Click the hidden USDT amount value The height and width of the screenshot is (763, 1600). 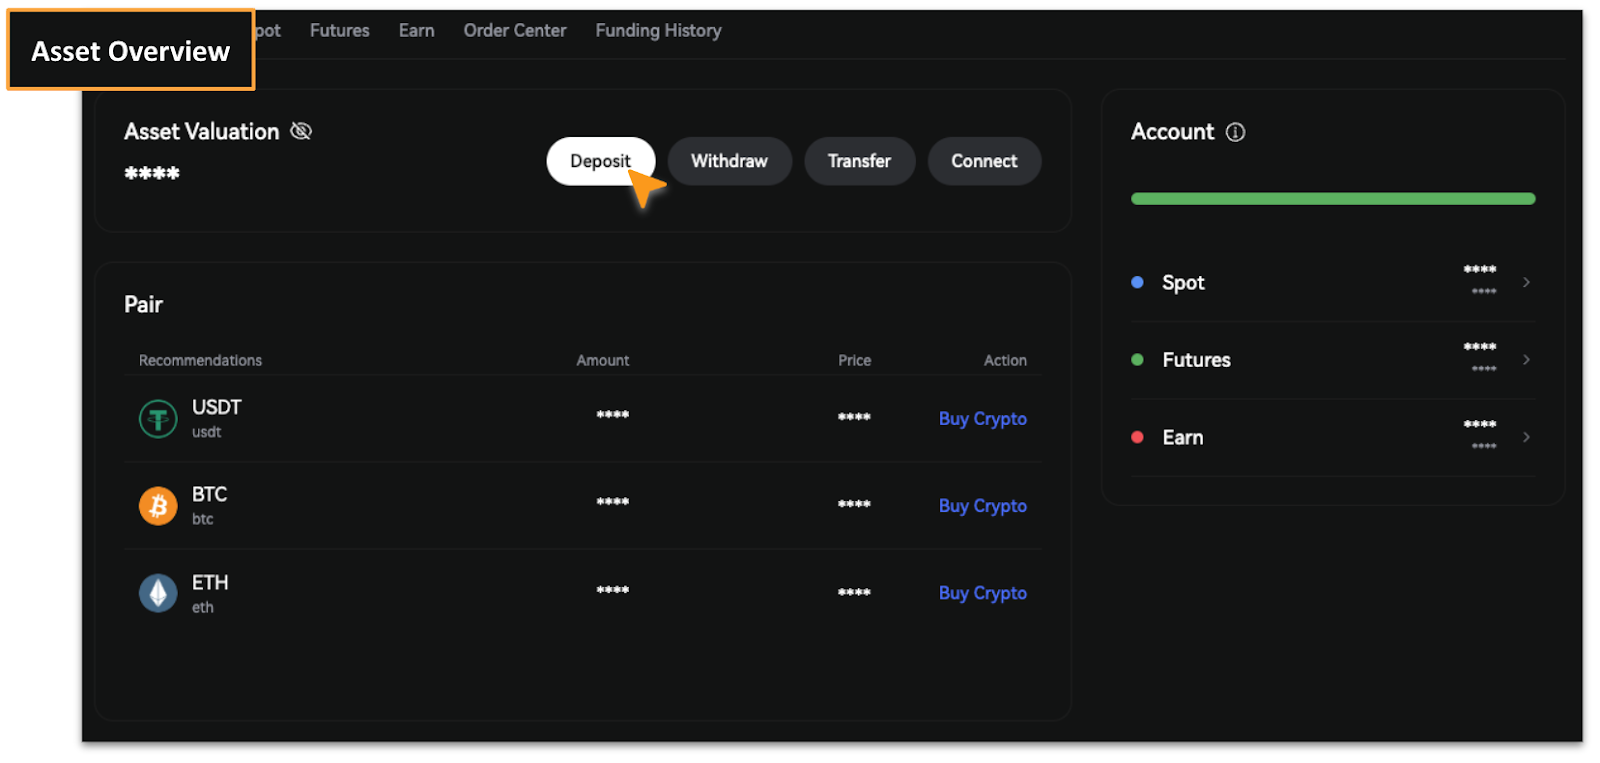[612, 415]
